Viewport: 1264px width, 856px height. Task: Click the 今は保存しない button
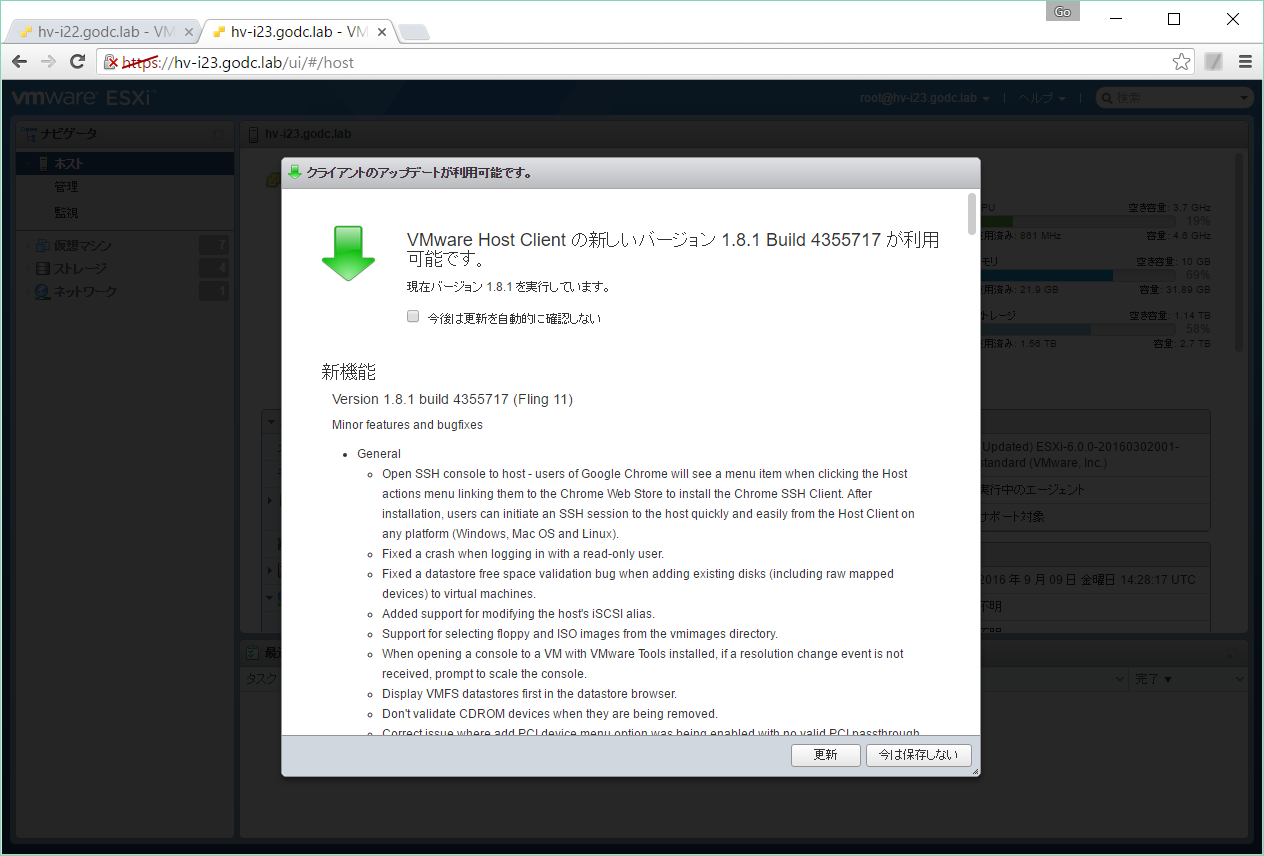coord(919,755)
